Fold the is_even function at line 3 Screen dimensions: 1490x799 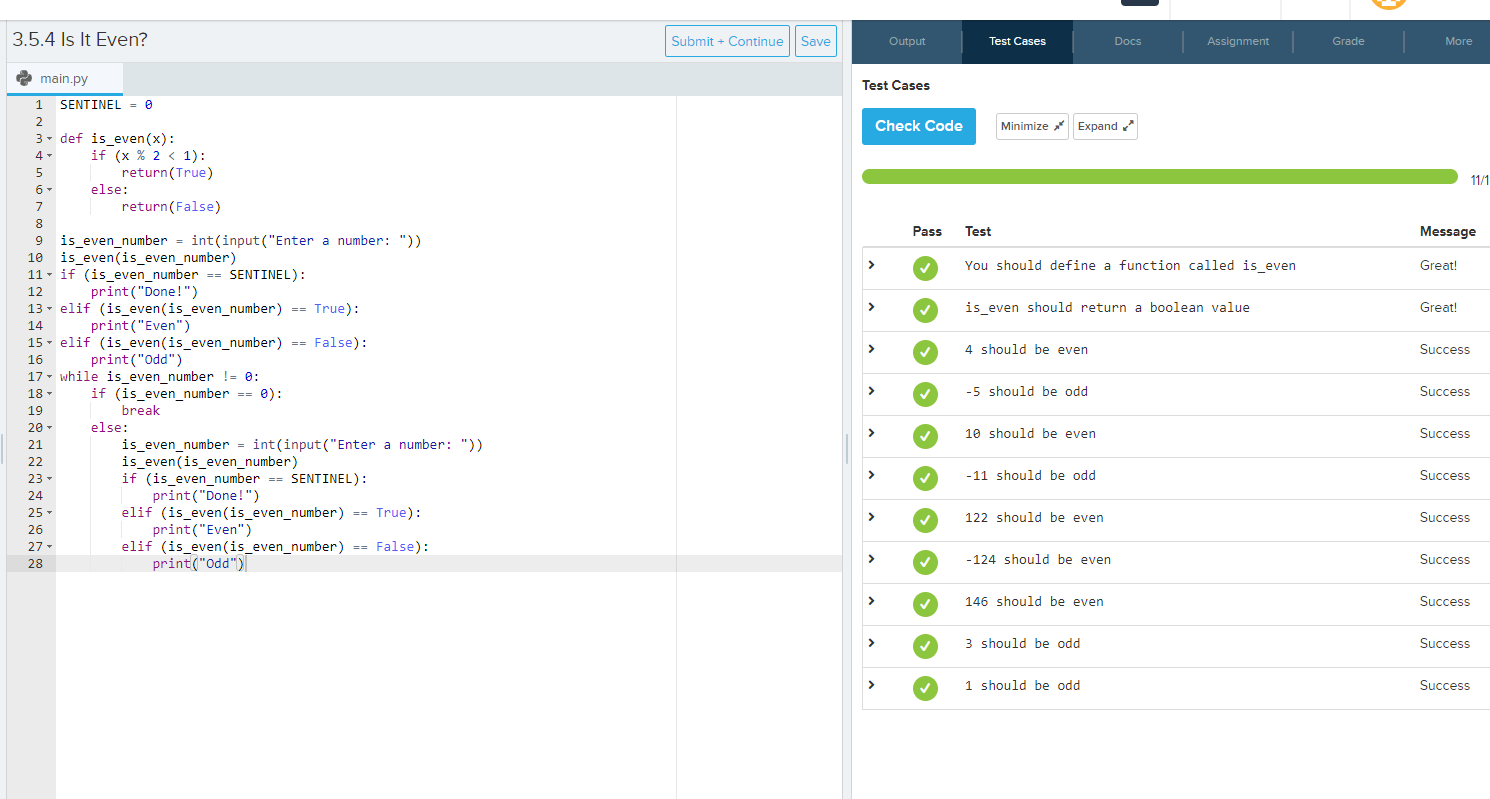click(50, 139)
